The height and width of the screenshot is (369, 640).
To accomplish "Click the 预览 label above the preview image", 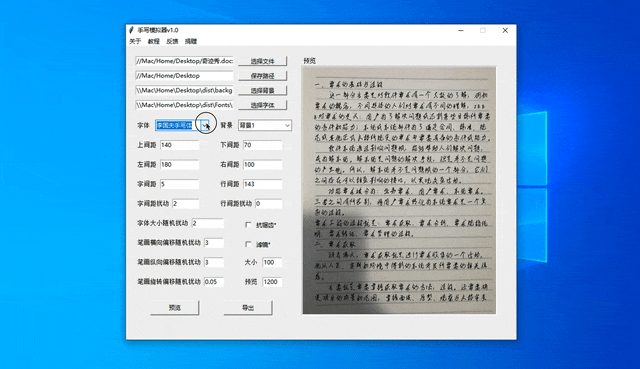I will [309, 61].
